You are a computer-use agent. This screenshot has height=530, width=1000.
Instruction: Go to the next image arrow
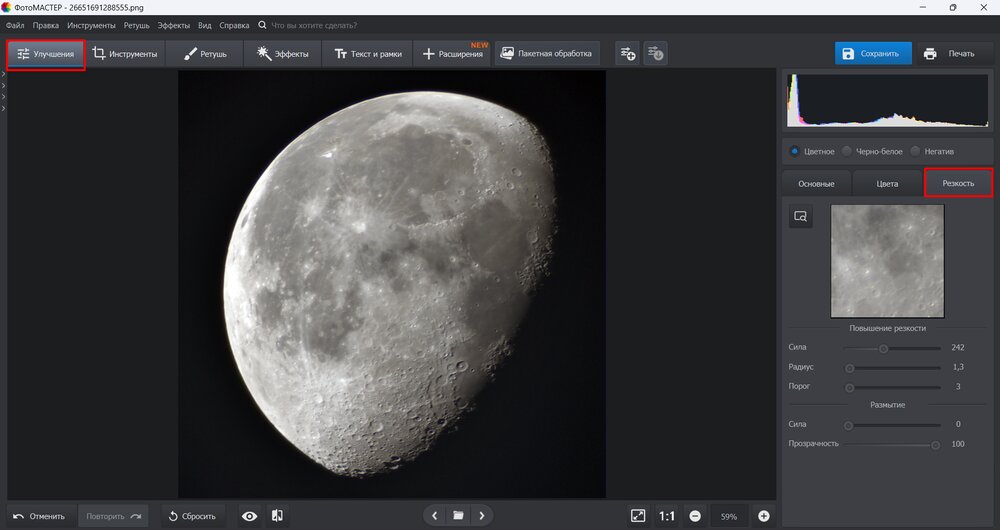pyautogui.click(x=482, y=516)
